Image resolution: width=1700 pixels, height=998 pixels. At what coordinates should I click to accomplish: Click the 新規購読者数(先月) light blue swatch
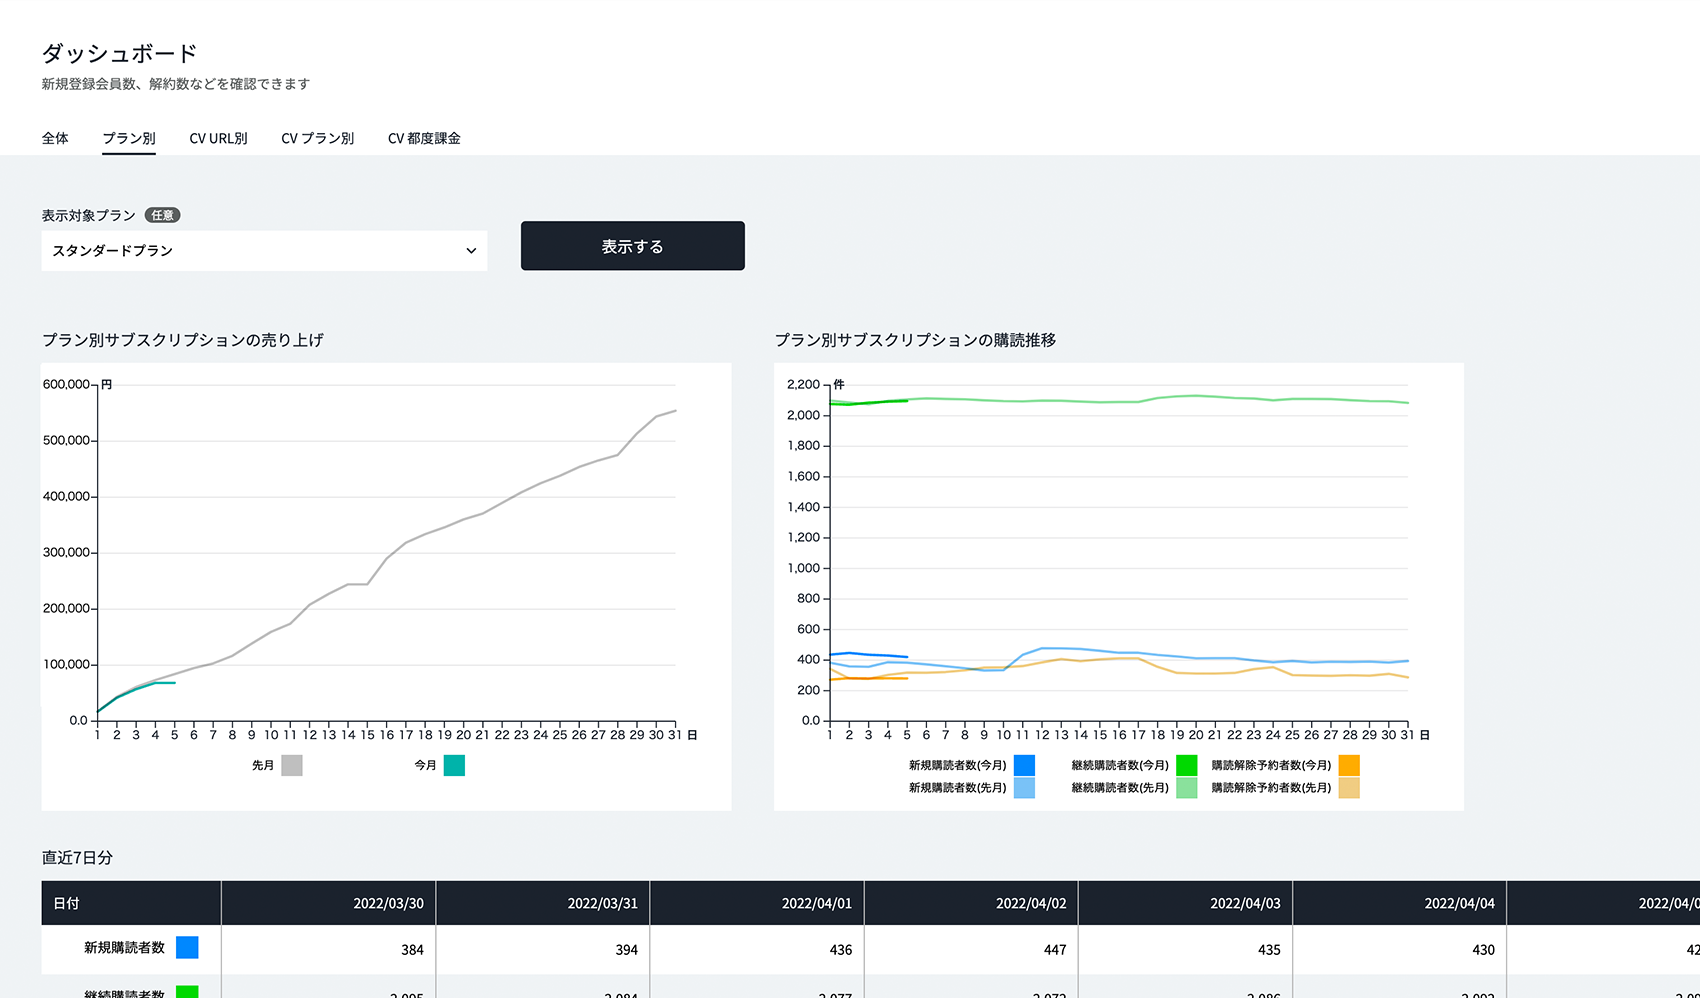(1024, 788)
